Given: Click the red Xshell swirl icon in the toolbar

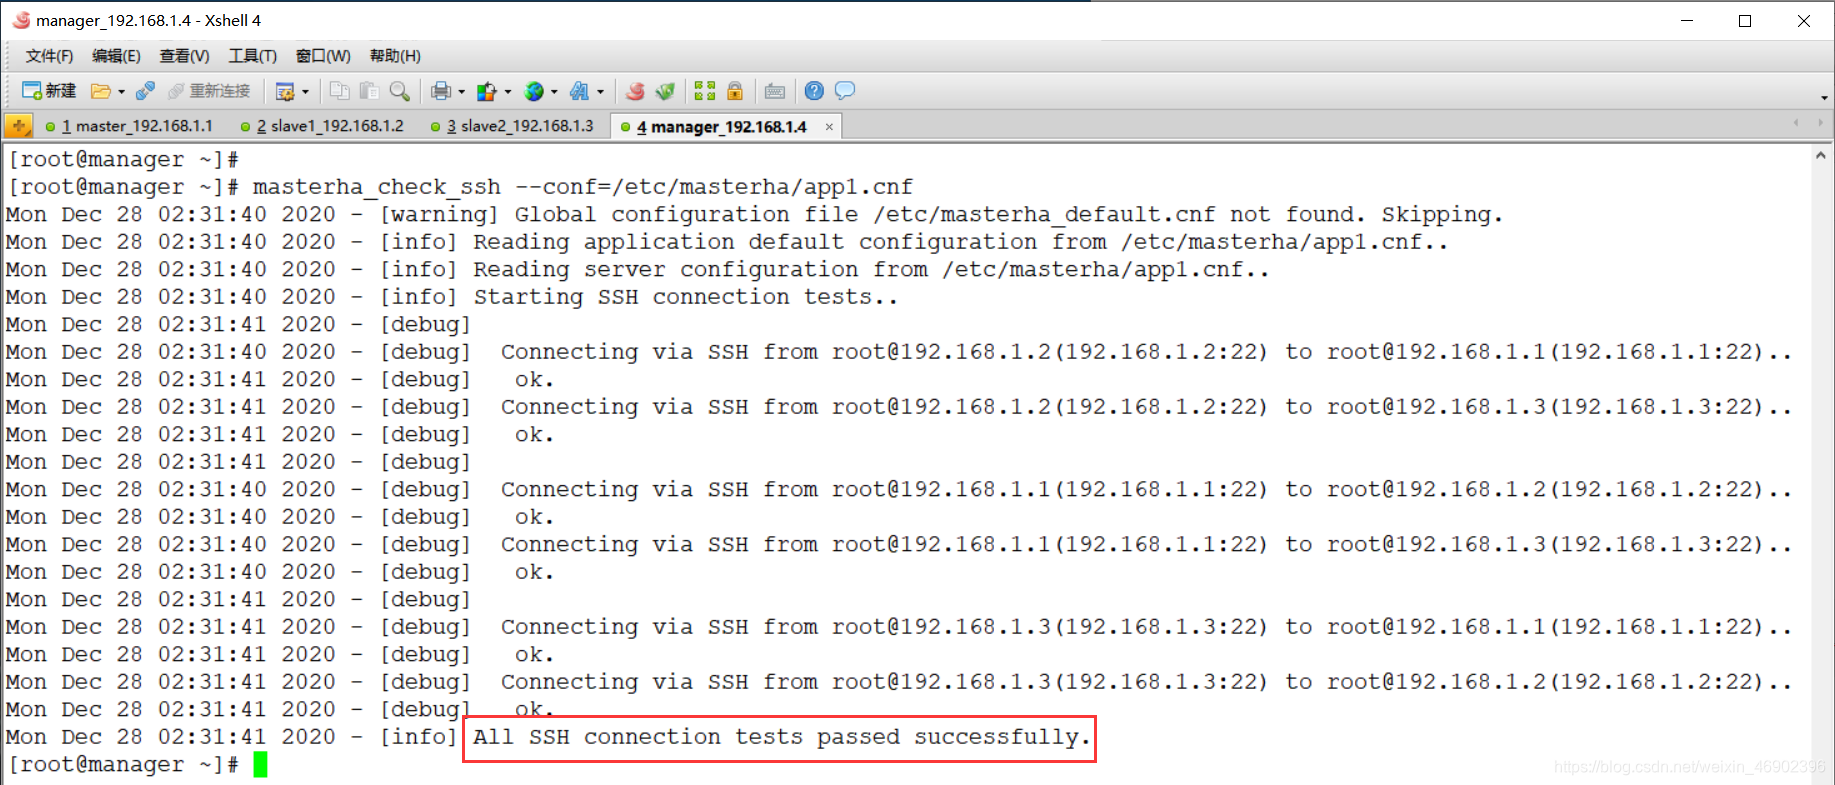Looking at the screenshot, I should (634, 91).
